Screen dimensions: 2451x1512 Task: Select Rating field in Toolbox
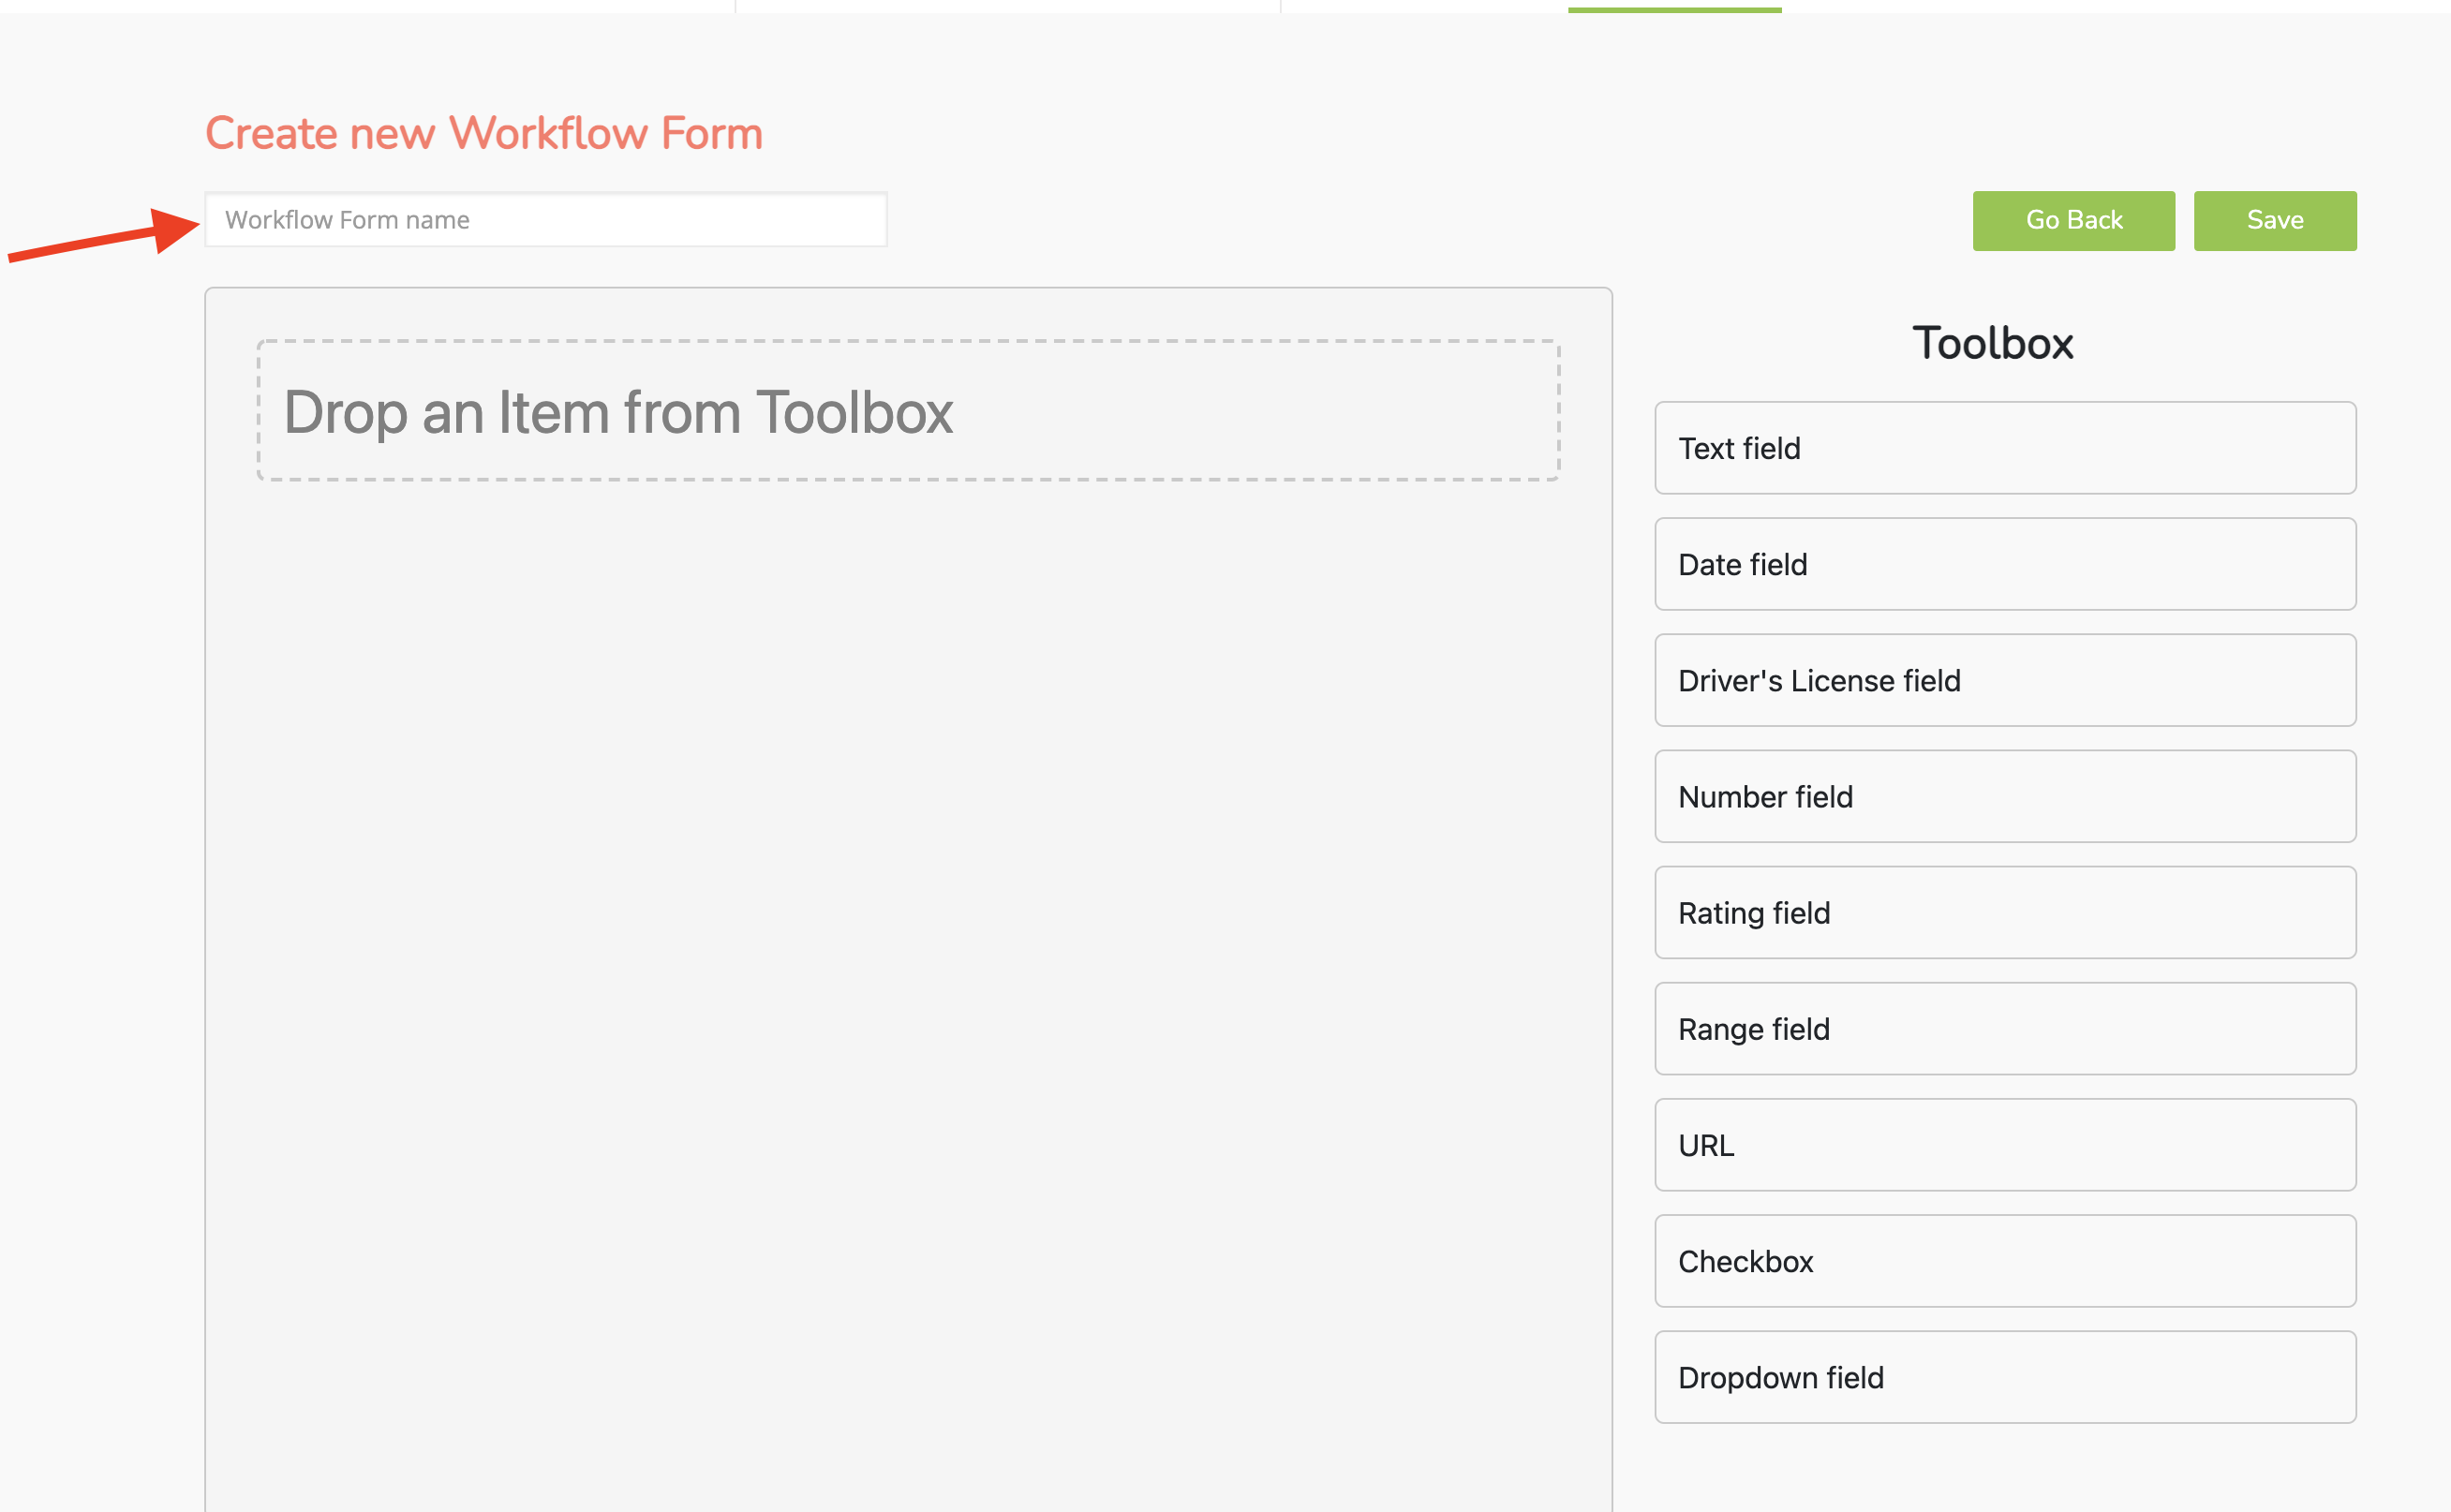pos(2004,912)
